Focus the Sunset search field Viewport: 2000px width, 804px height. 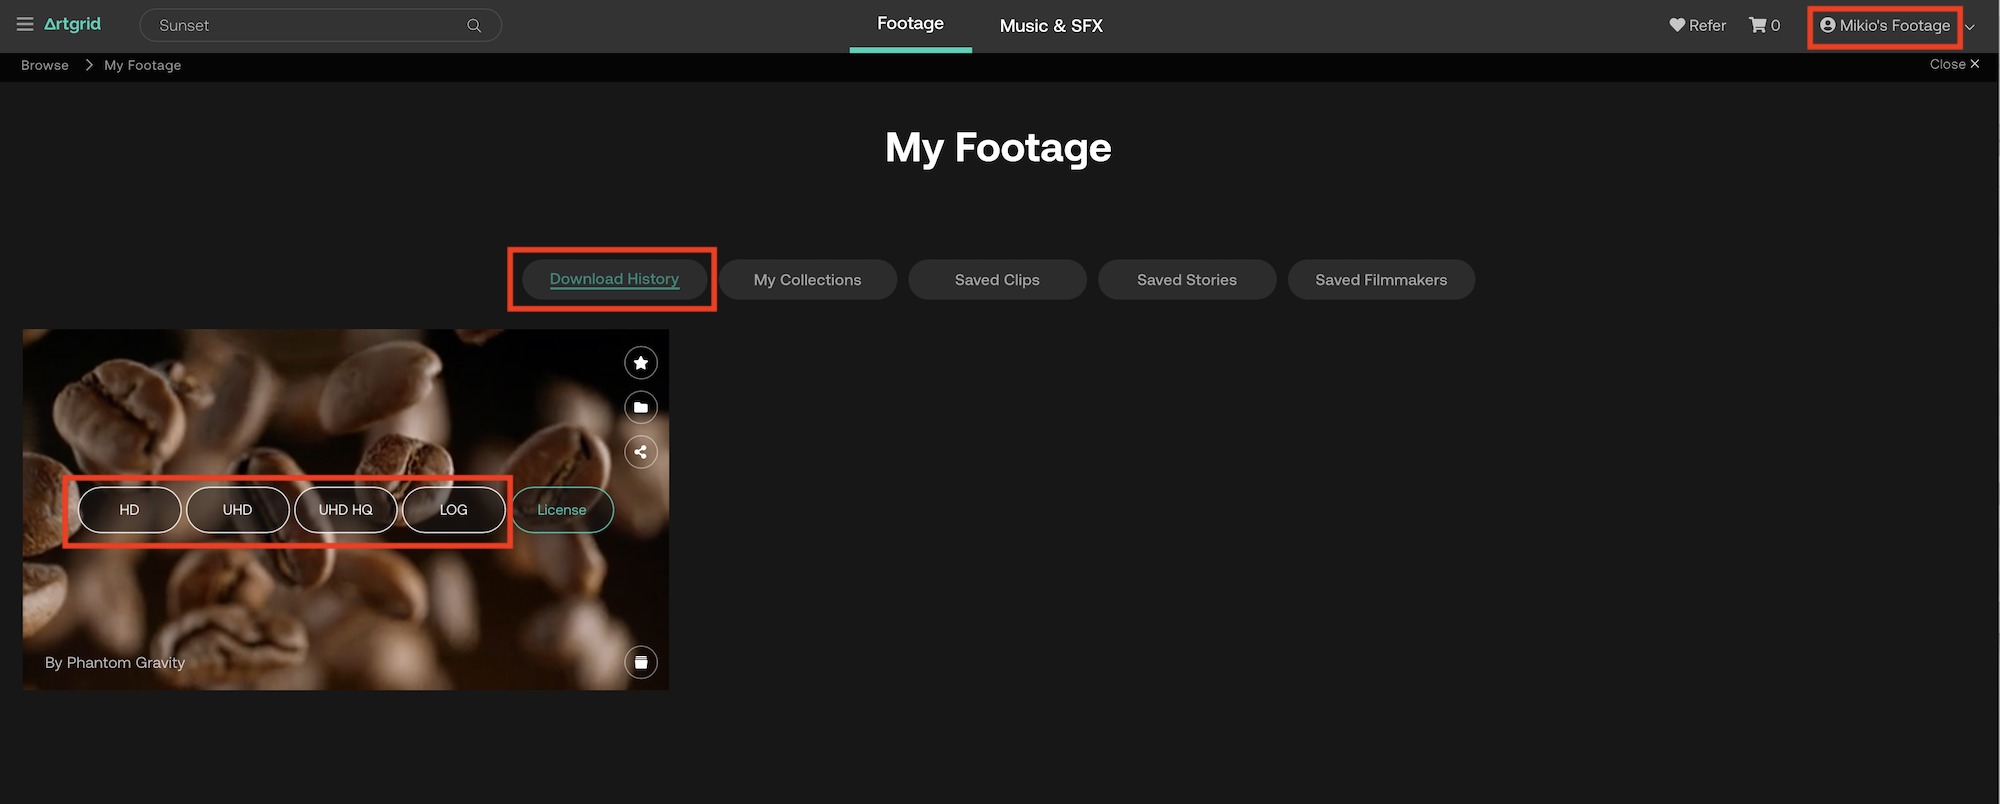point(305,26)
